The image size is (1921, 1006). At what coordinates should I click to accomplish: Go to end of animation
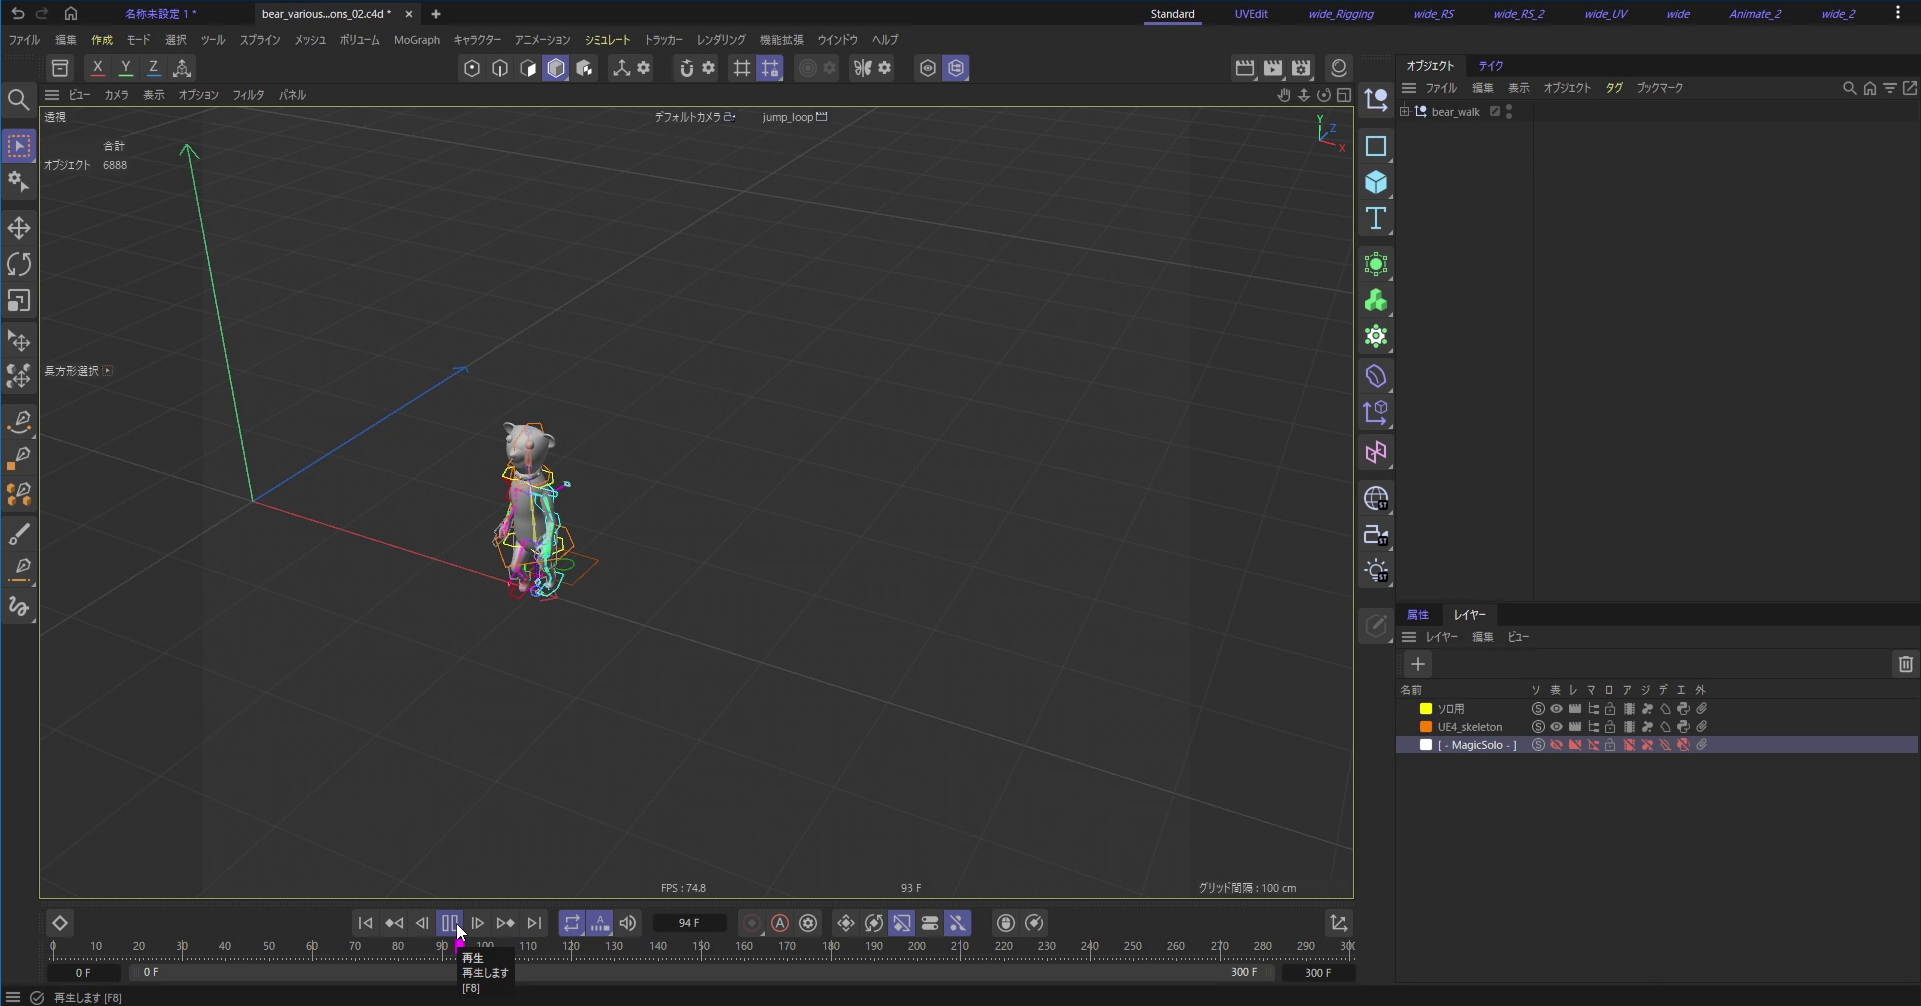[534, 923]
